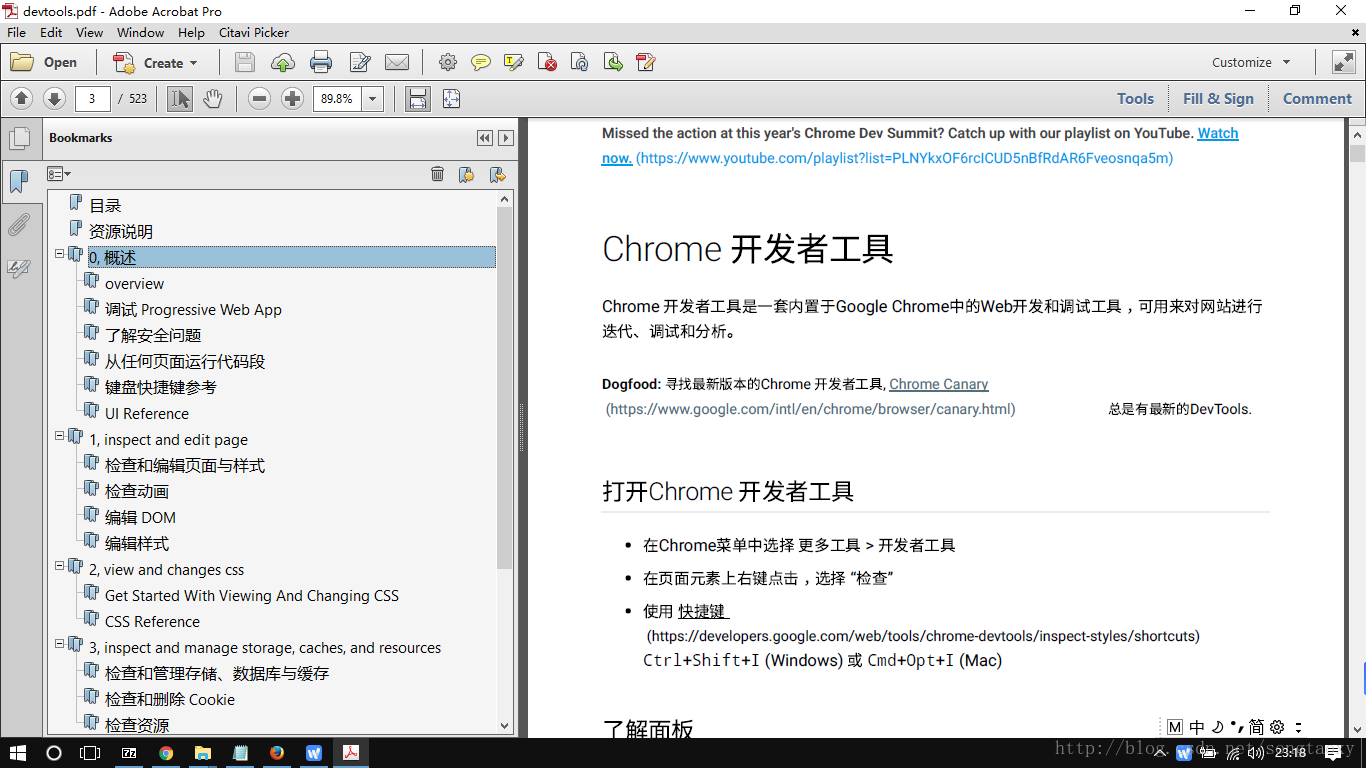Click the Print file icon
Viewport: 1366px width, 768px height.
(321, 62)
